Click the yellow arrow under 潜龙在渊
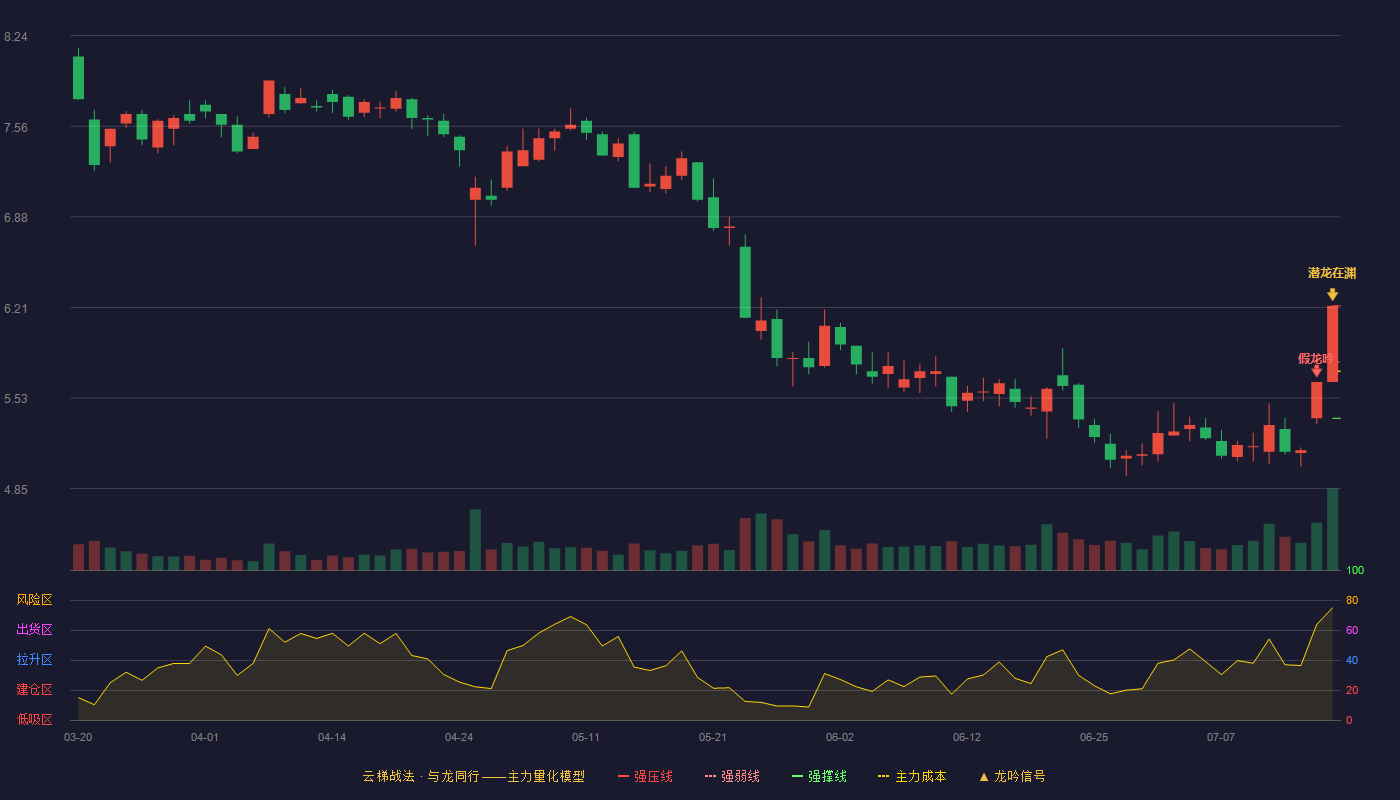 point(1332,294)
